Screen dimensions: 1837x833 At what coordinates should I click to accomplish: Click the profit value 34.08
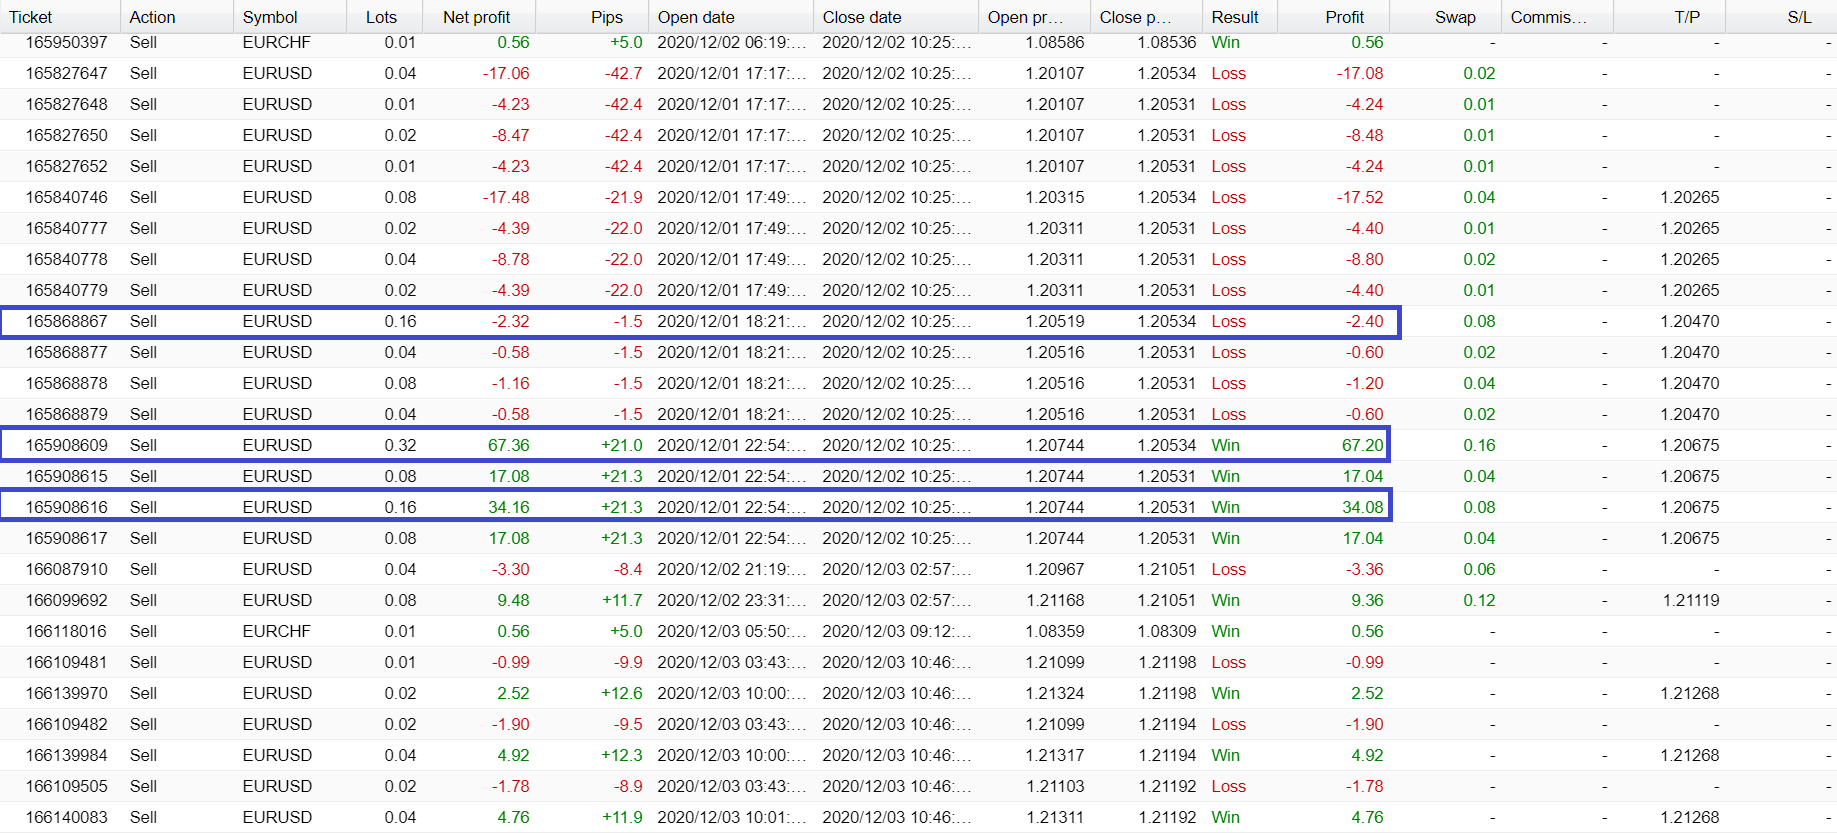pos(1362,507)
